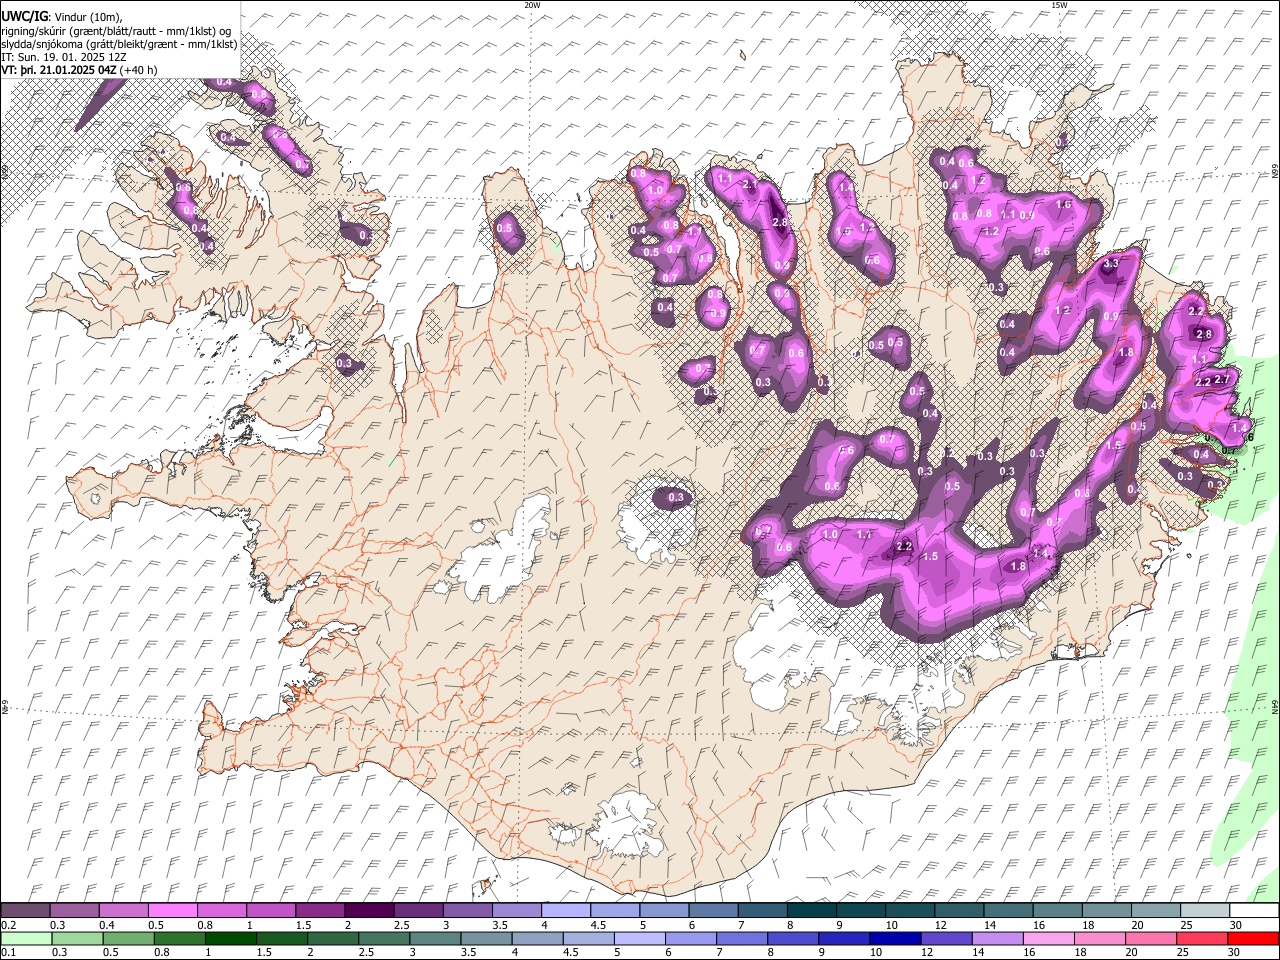The image size is (1280, 960).
Task: Pick the gray-green 3–3.5 rain scale swatch
Action: tap(434, 938)
